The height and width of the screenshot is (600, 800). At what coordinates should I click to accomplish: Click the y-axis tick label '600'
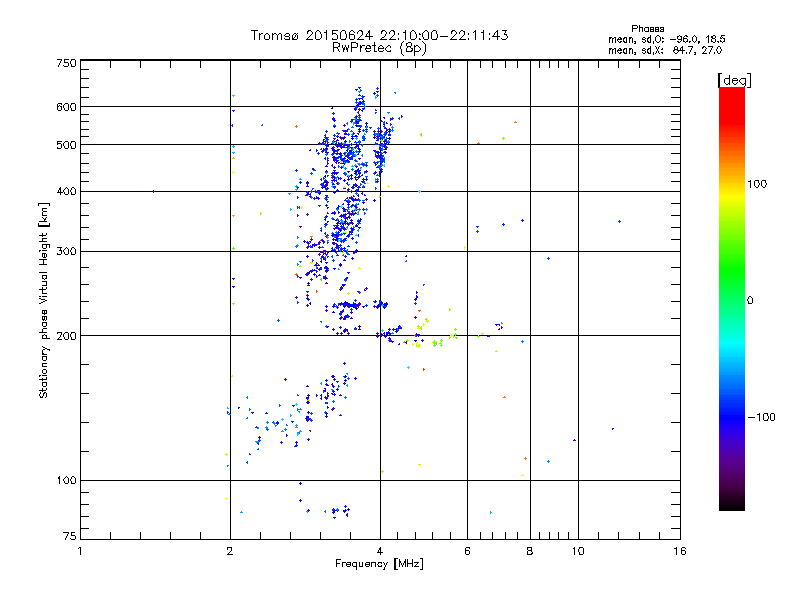coord(66,107)
